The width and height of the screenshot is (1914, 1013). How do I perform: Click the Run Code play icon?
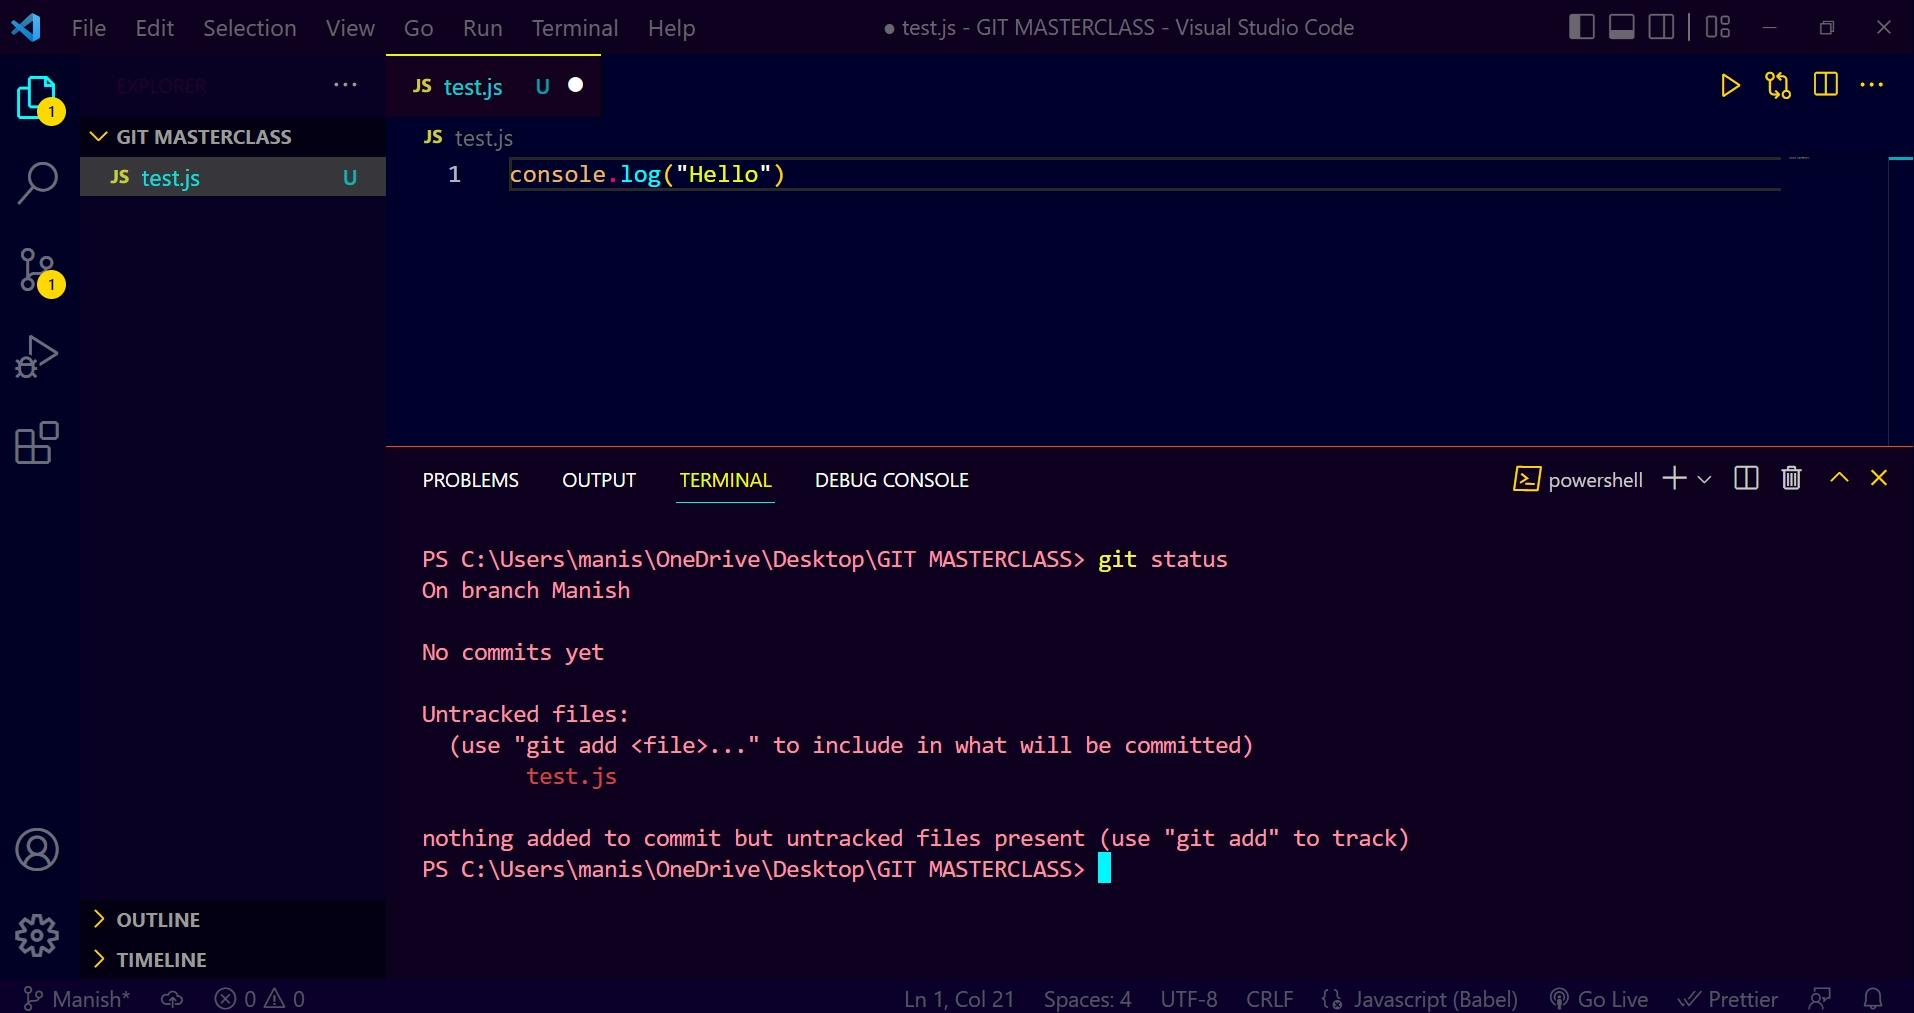[1730, 86]
